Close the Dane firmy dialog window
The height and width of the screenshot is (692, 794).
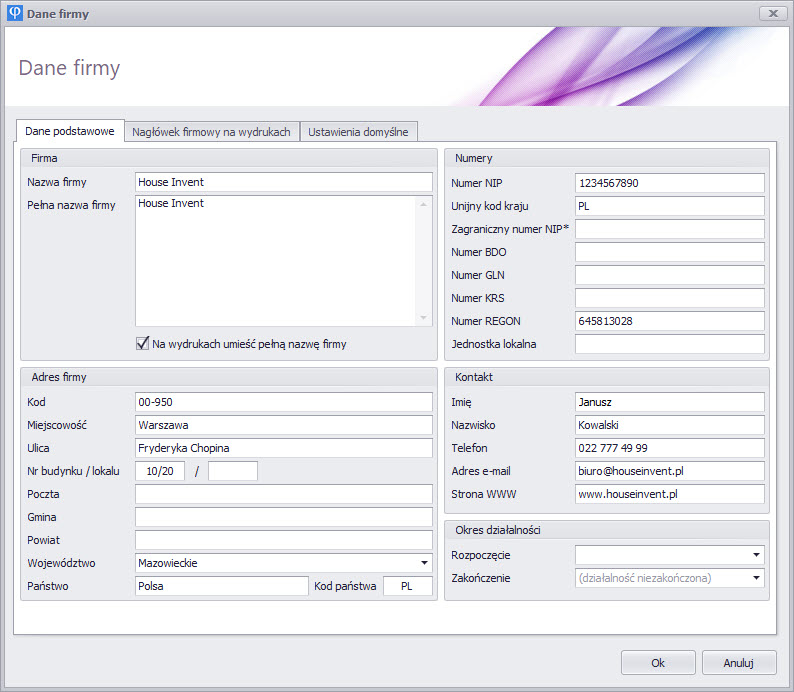(772, 13)
